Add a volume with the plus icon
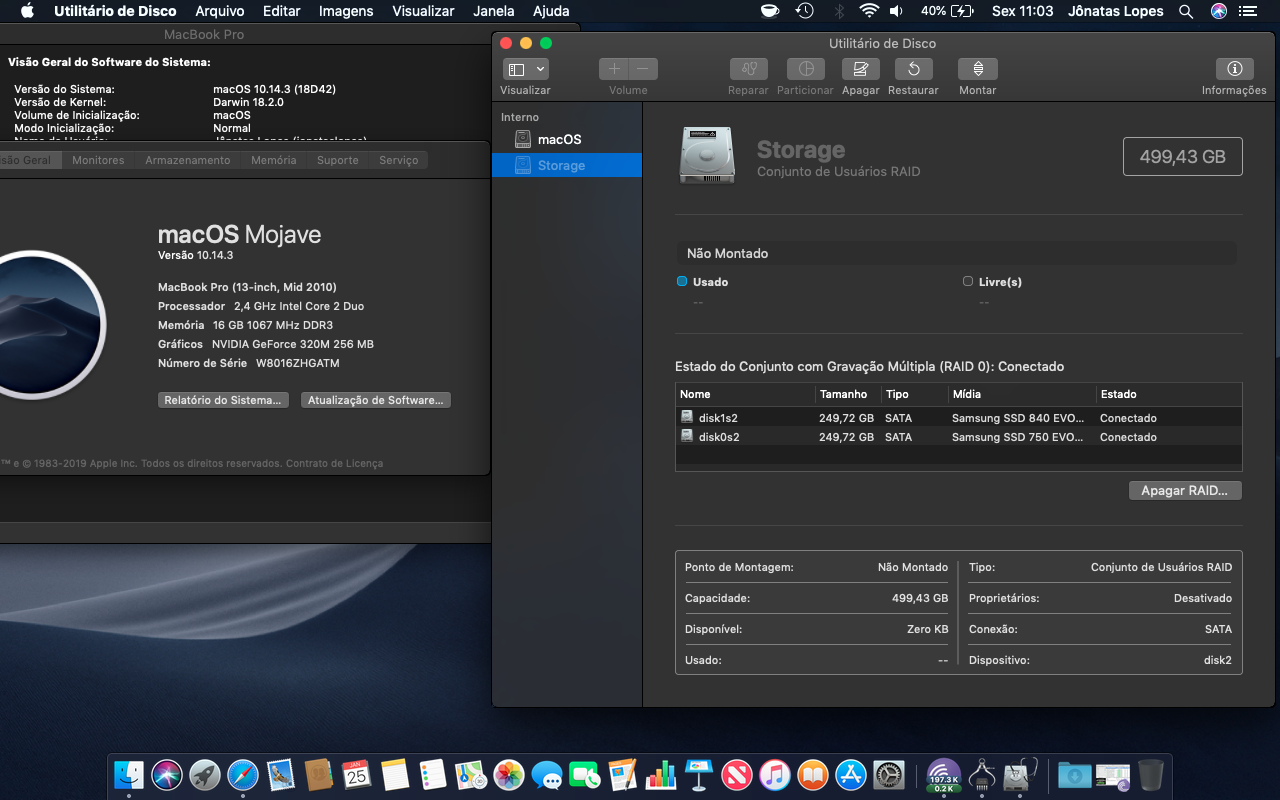 click(x=614, y=69)
